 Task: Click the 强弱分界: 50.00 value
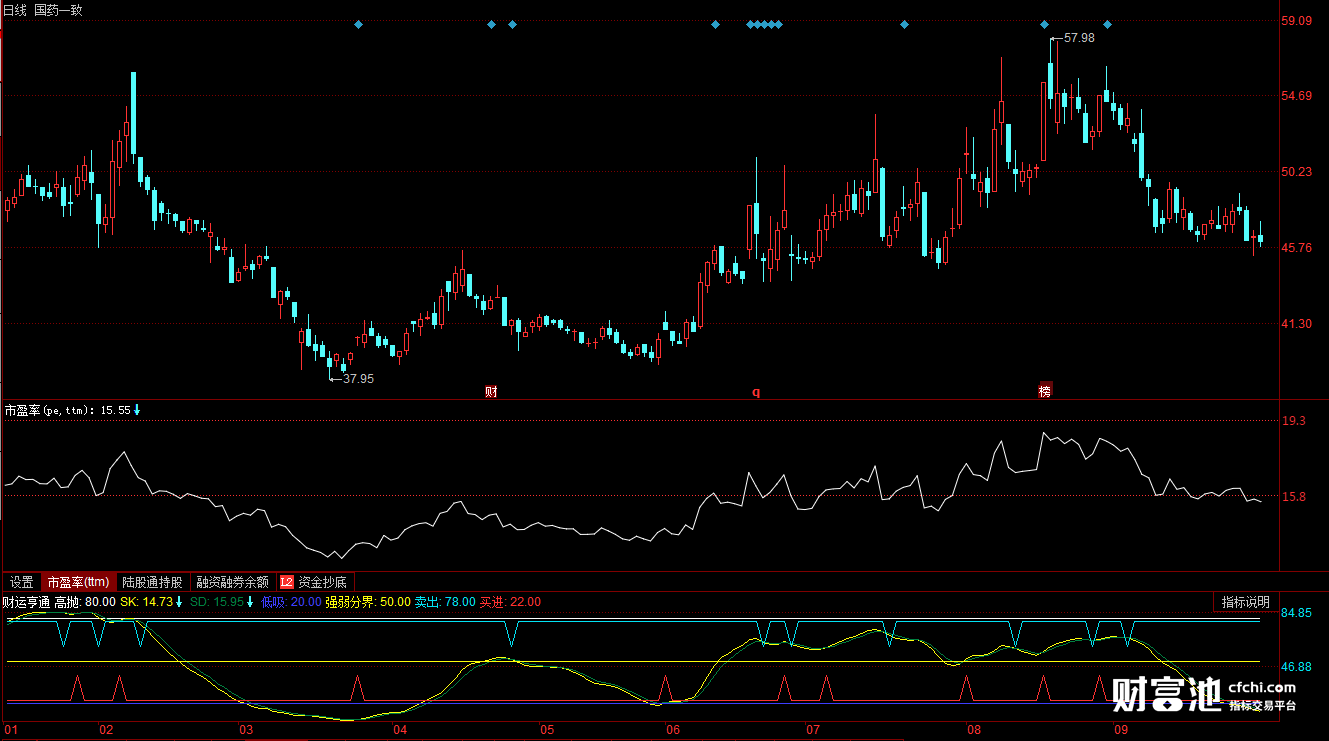(368, 602)
